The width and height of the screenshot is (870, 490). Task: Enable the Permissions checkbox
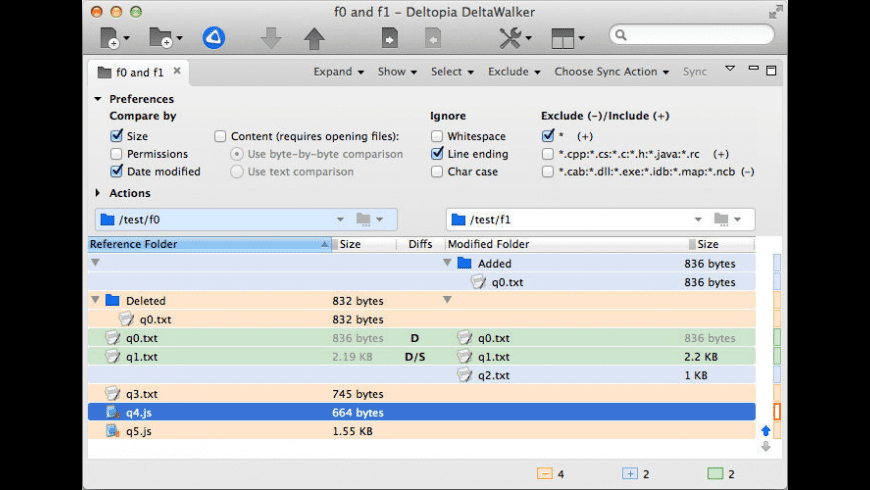click(117, 154)
